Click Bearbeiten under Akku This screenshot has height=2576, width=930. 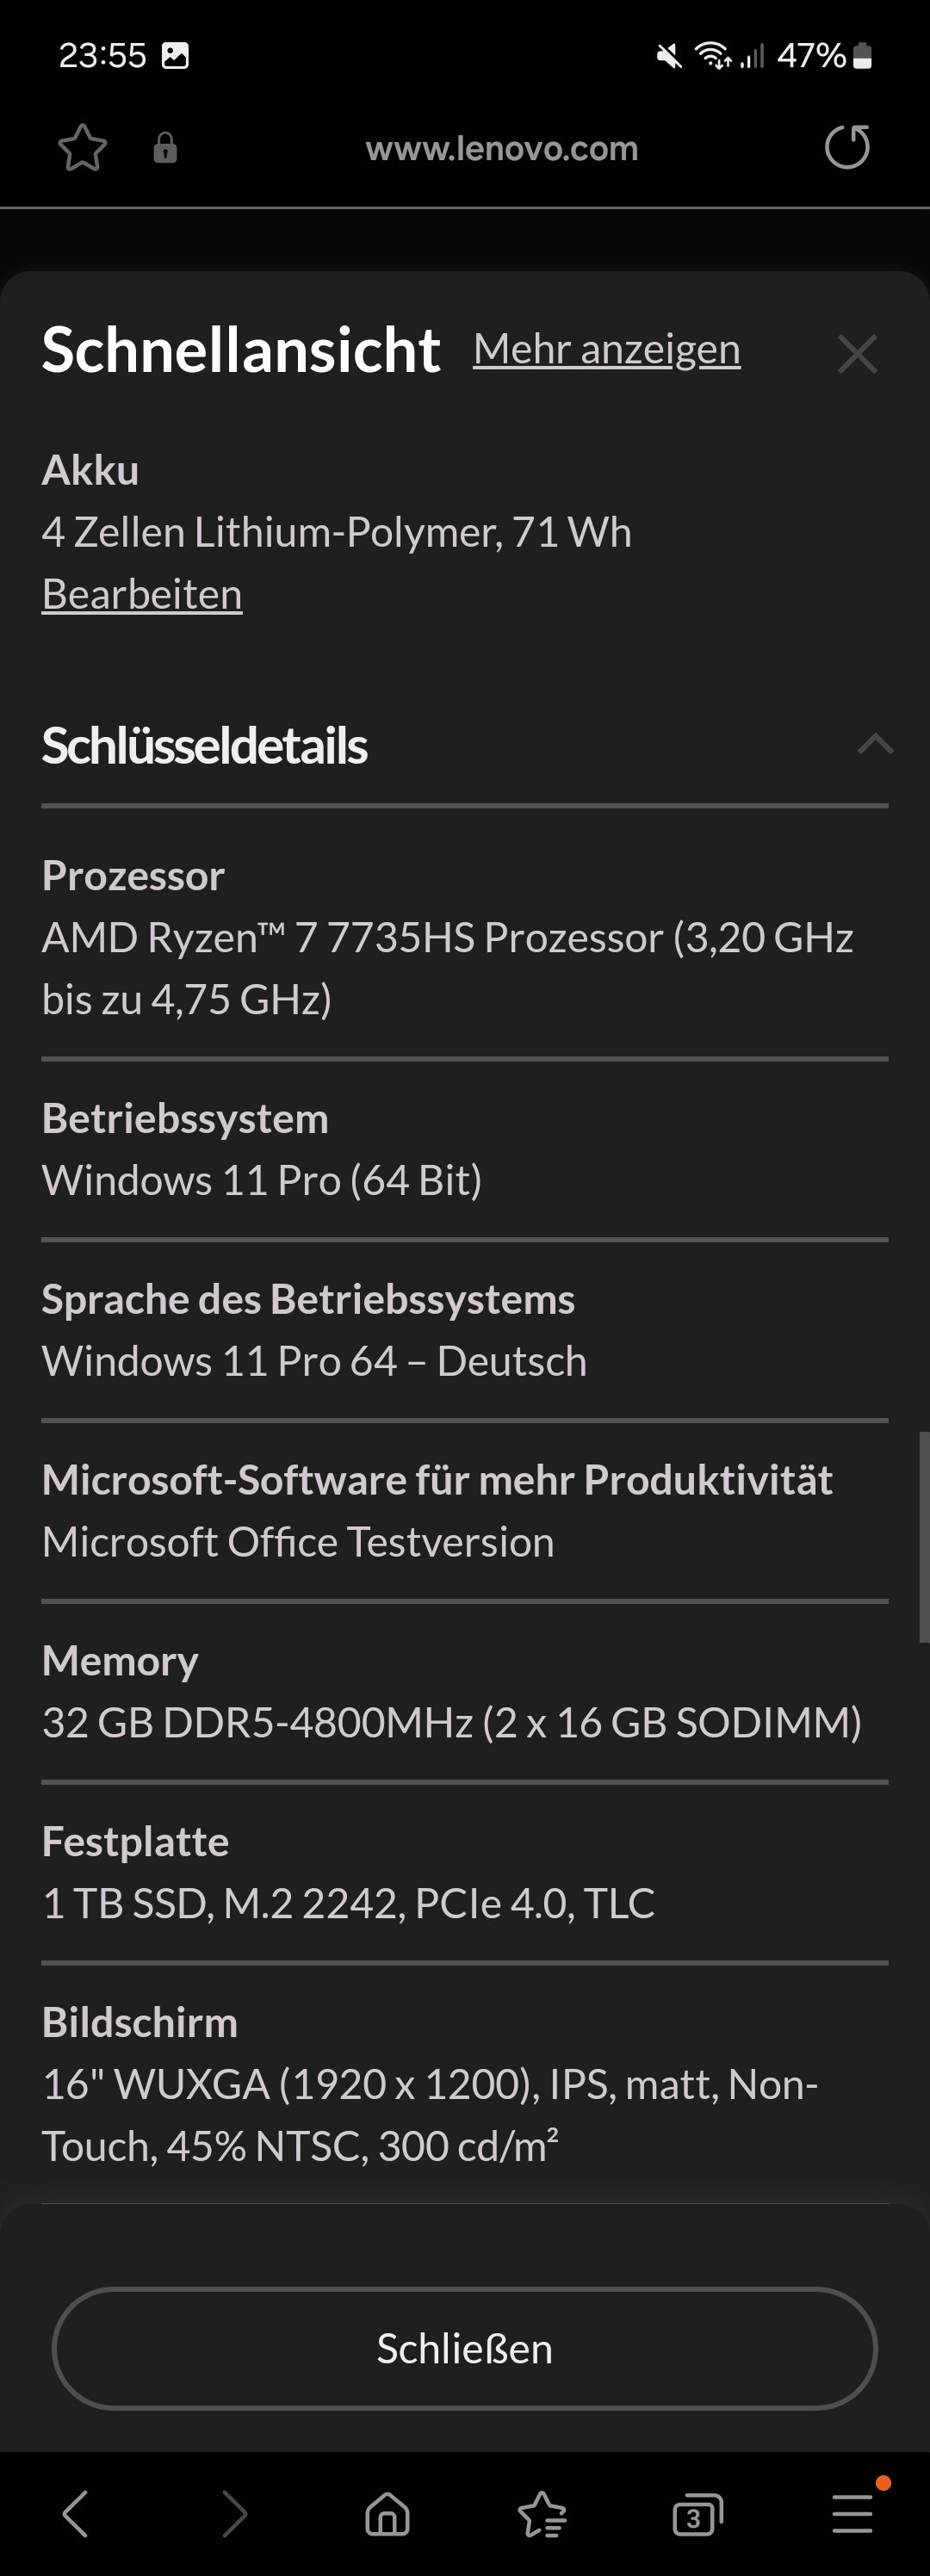142,595
